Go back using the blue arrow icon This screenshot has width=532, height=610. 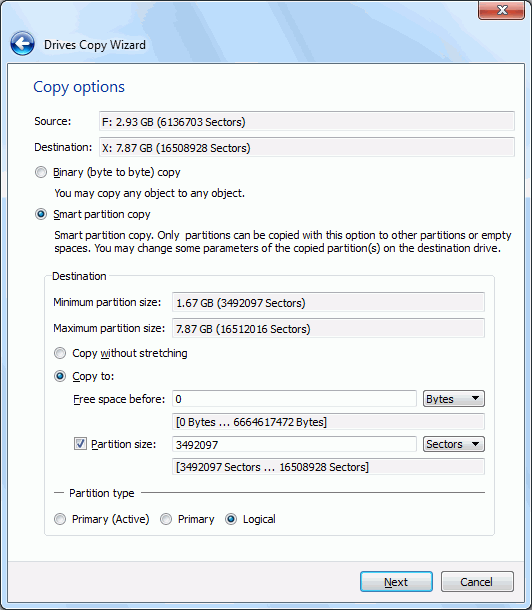click(22, 44)
